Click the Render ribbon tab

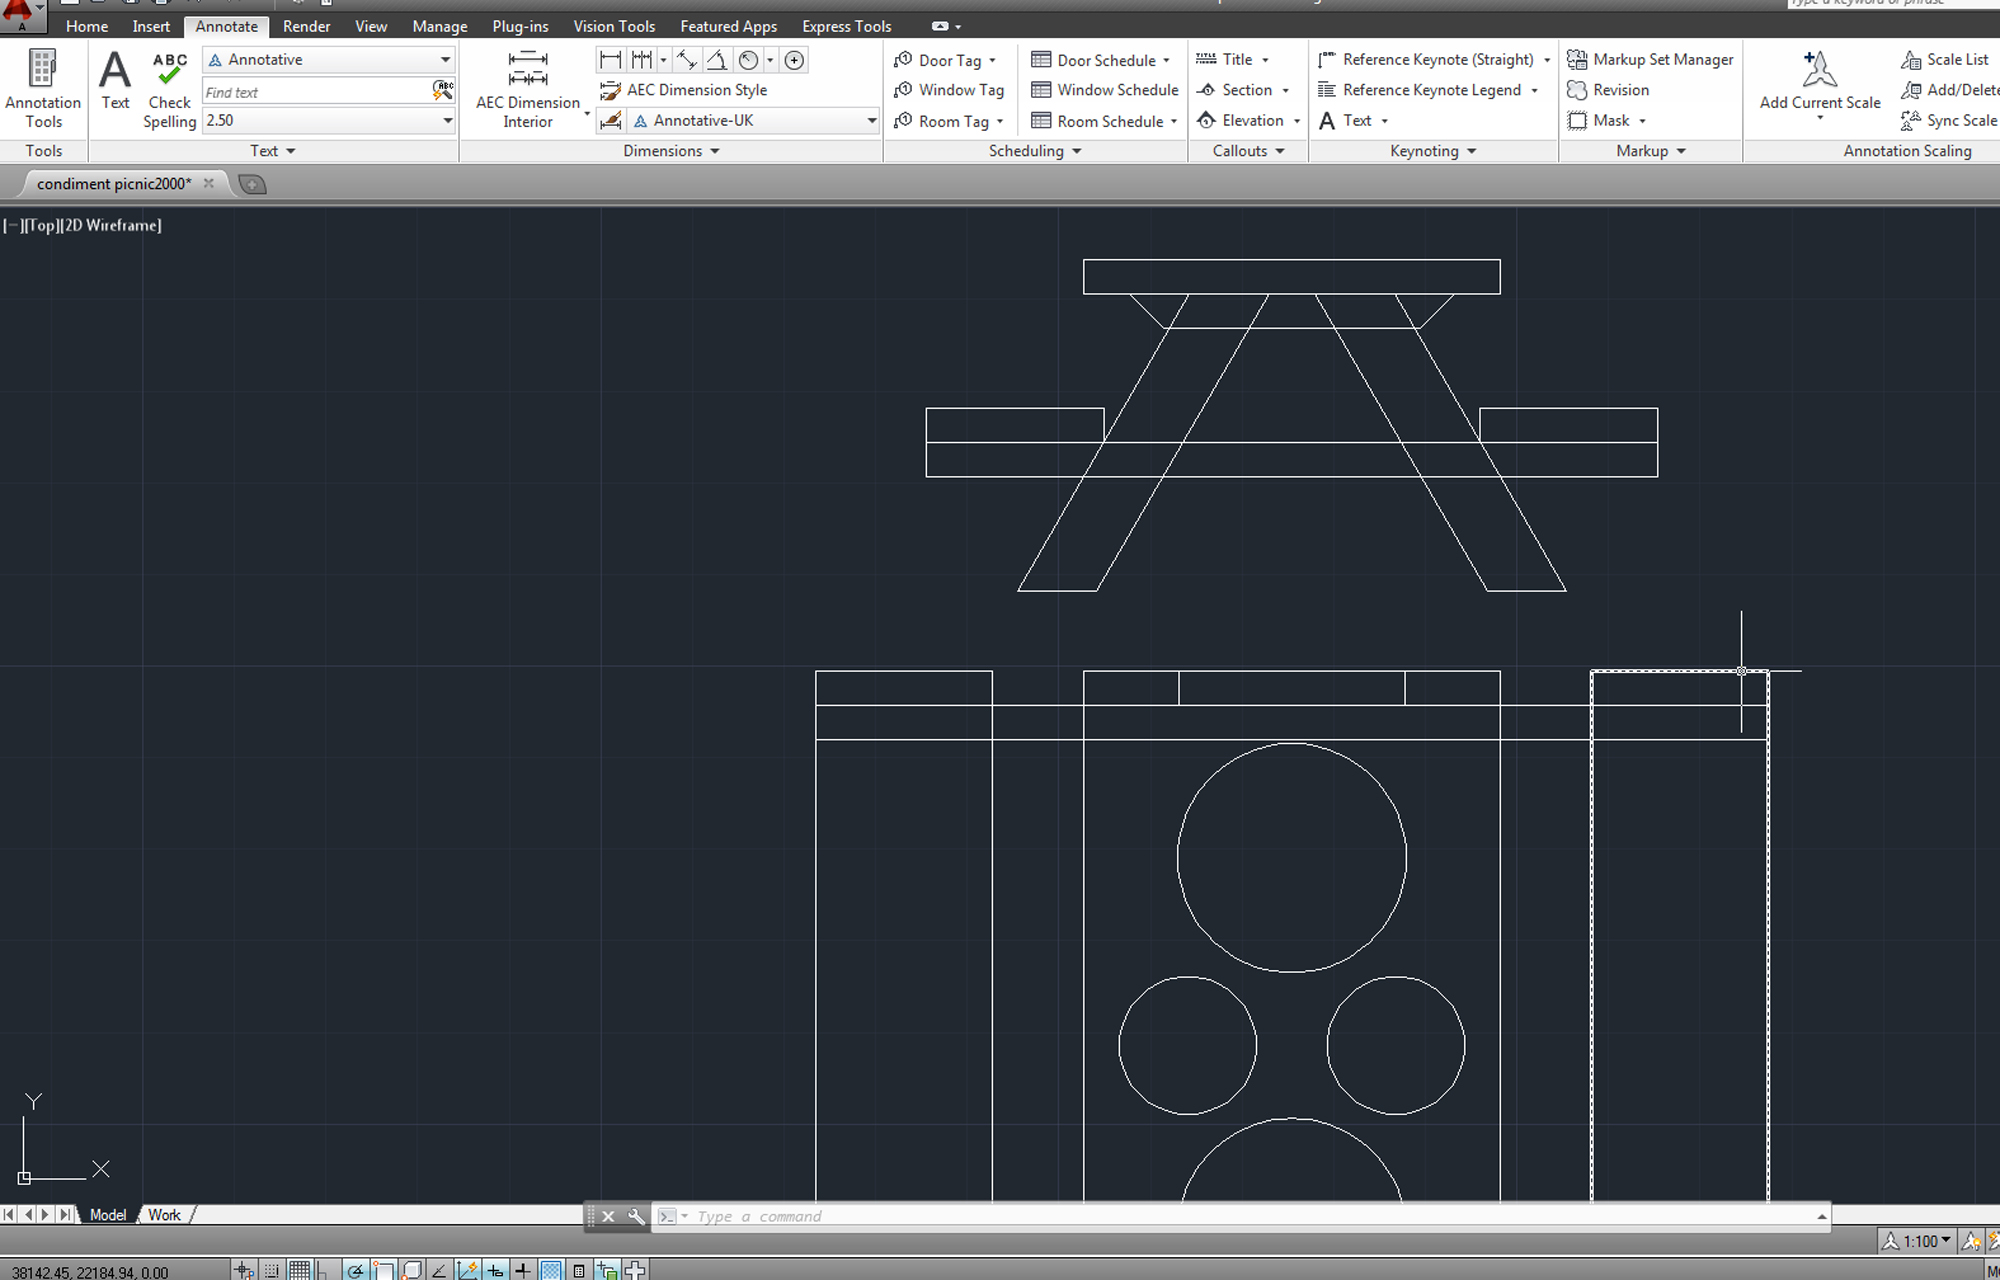tap(308, 26)
